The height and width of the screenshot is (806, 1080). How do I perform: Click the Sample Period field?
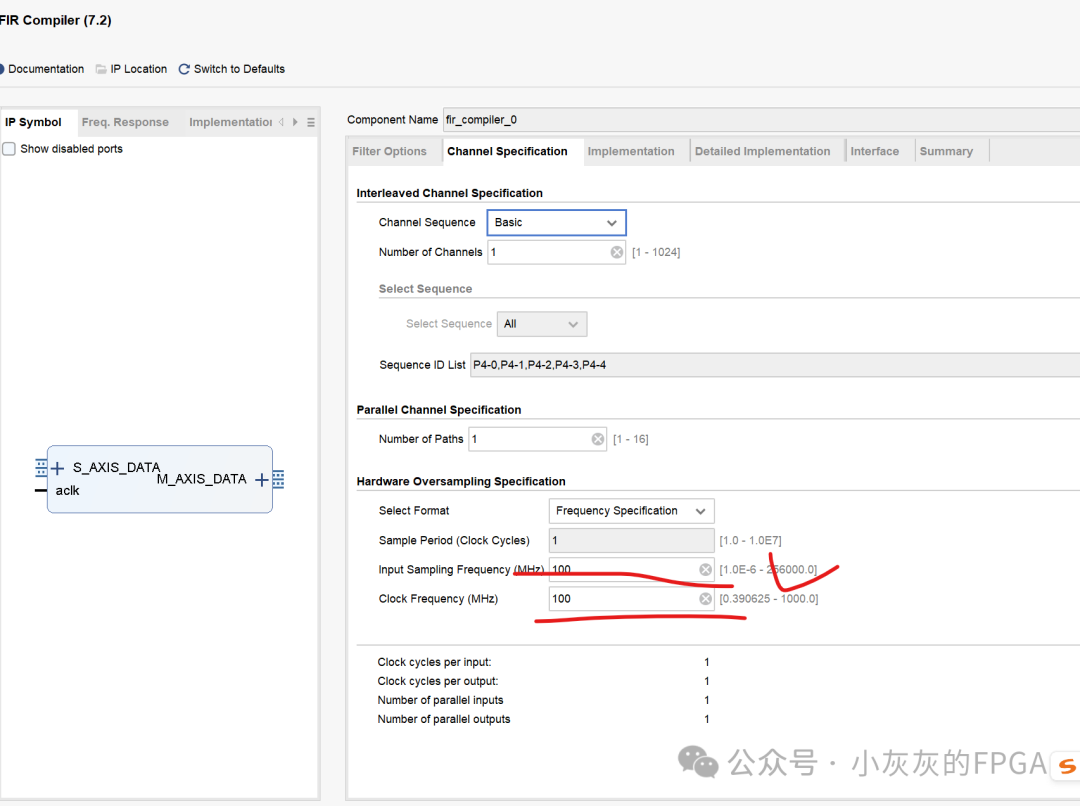tap(631, 541)
